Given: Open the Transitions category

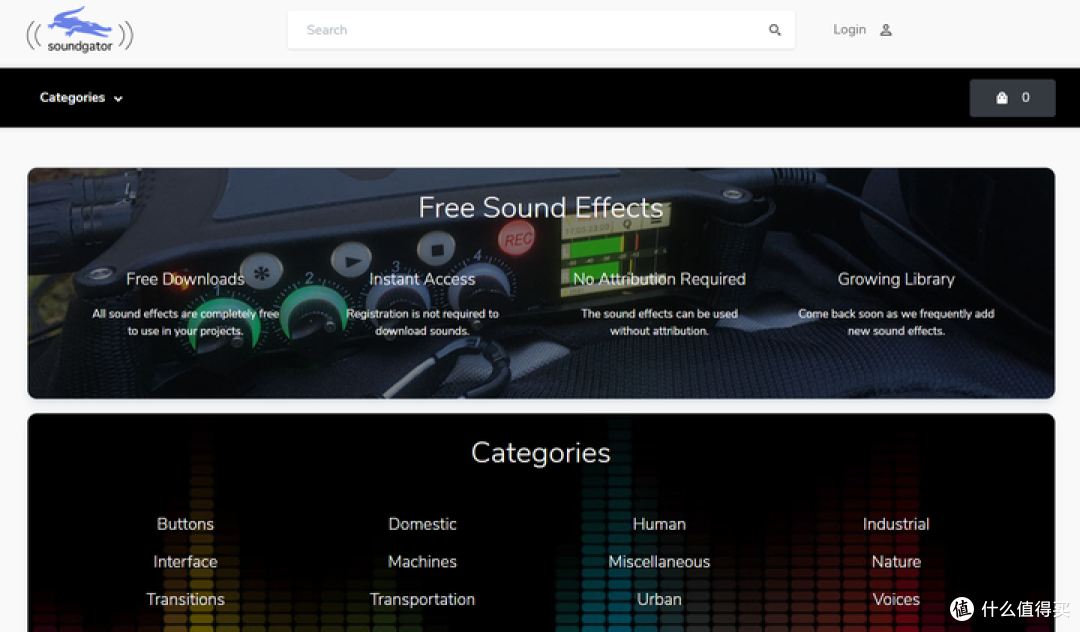Looking at the screenshot, I should coord(185,600).
